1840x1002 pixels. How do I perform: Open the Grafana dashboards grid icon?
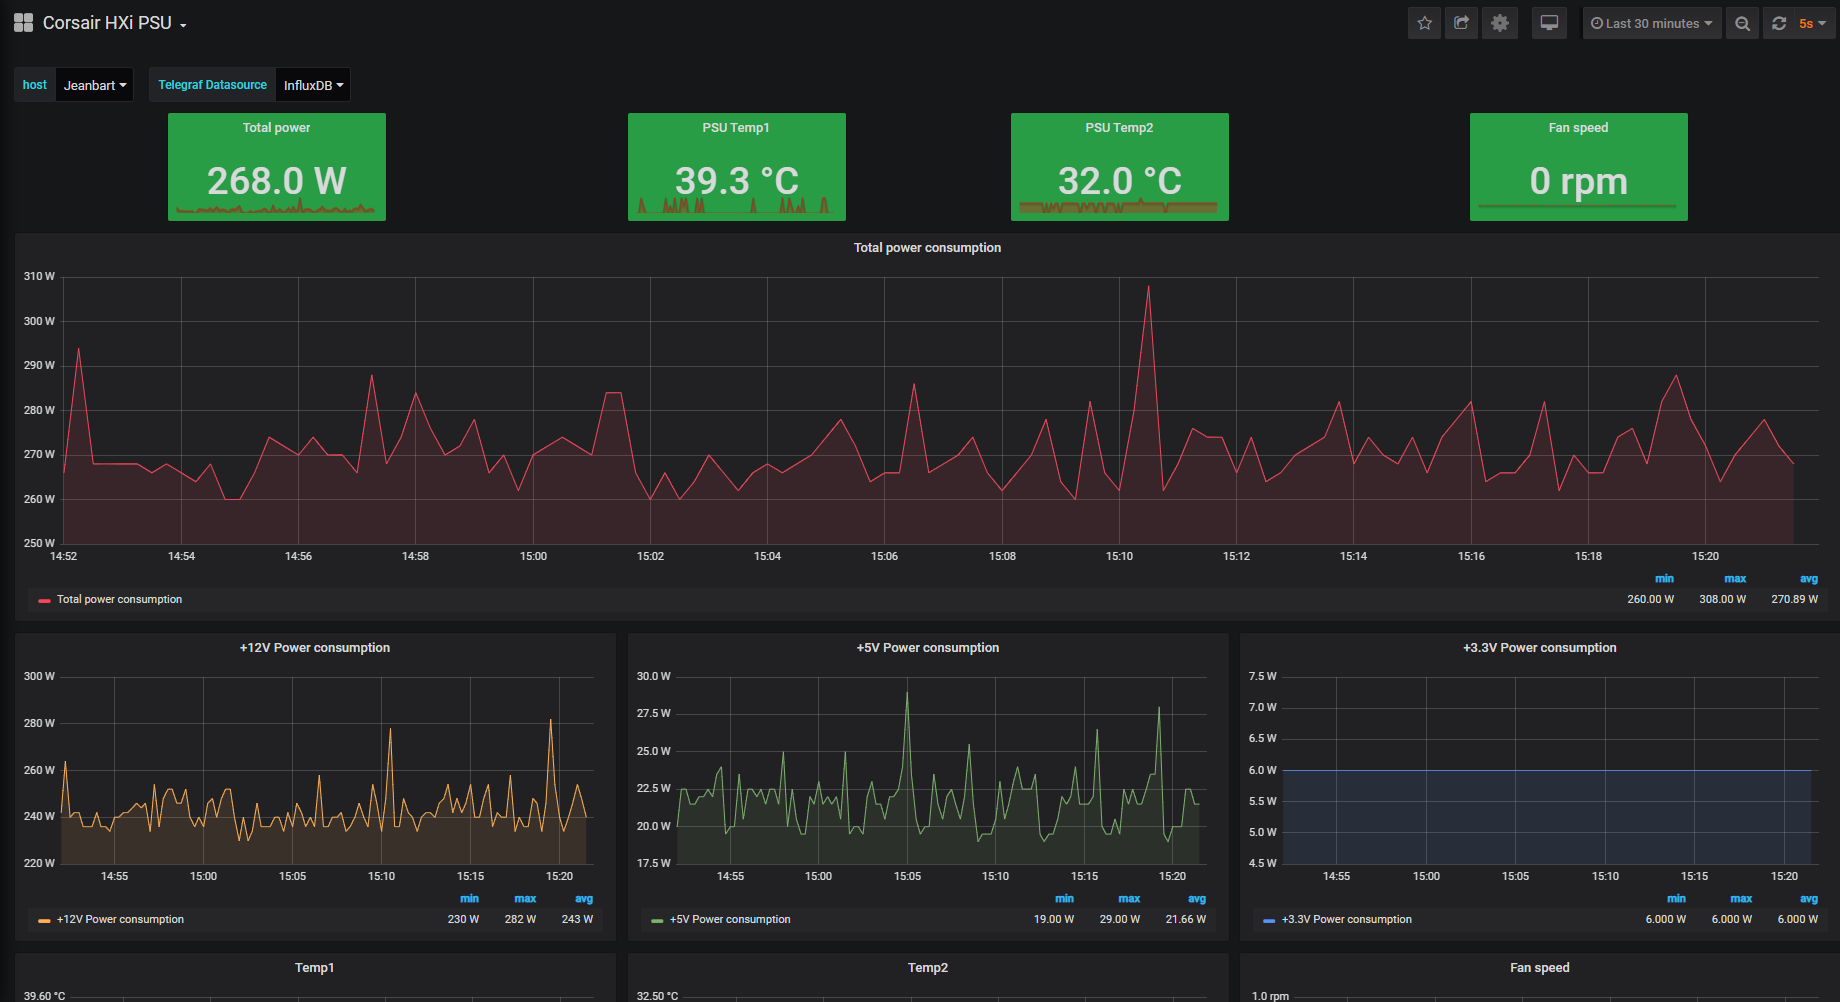pyautogui.click(x=23, y=23)
